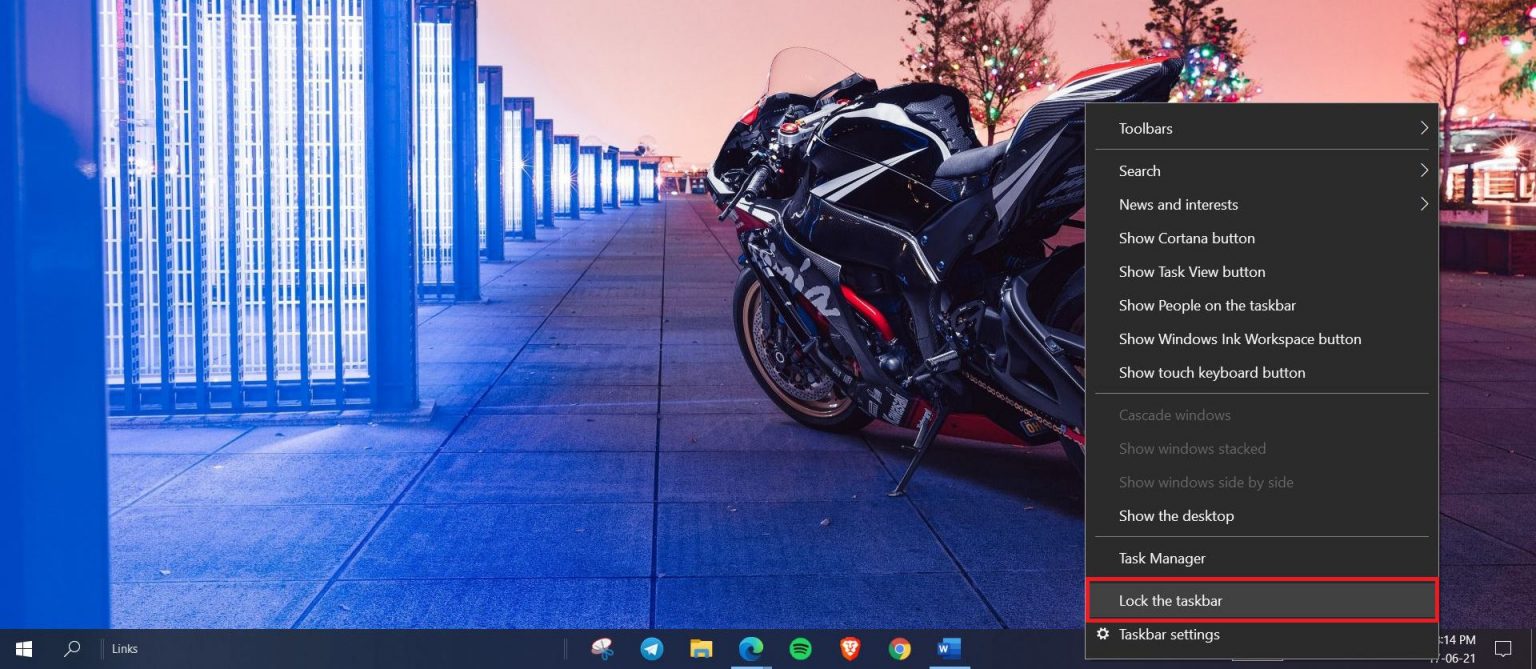Launch Telegram from the taskbar
Screen dimensions: 1536x669
tap(652, 648)
